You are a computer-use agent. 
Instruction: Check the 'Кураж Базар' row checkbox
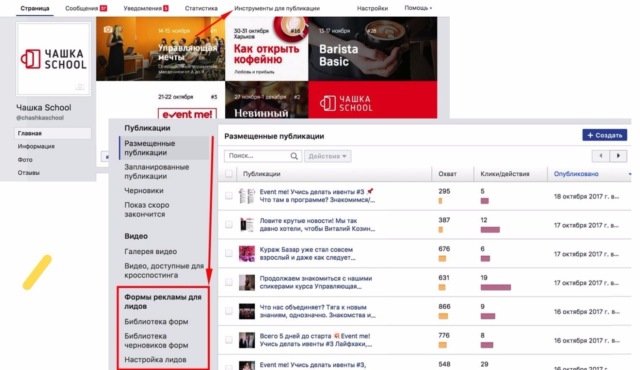(229, 253)
